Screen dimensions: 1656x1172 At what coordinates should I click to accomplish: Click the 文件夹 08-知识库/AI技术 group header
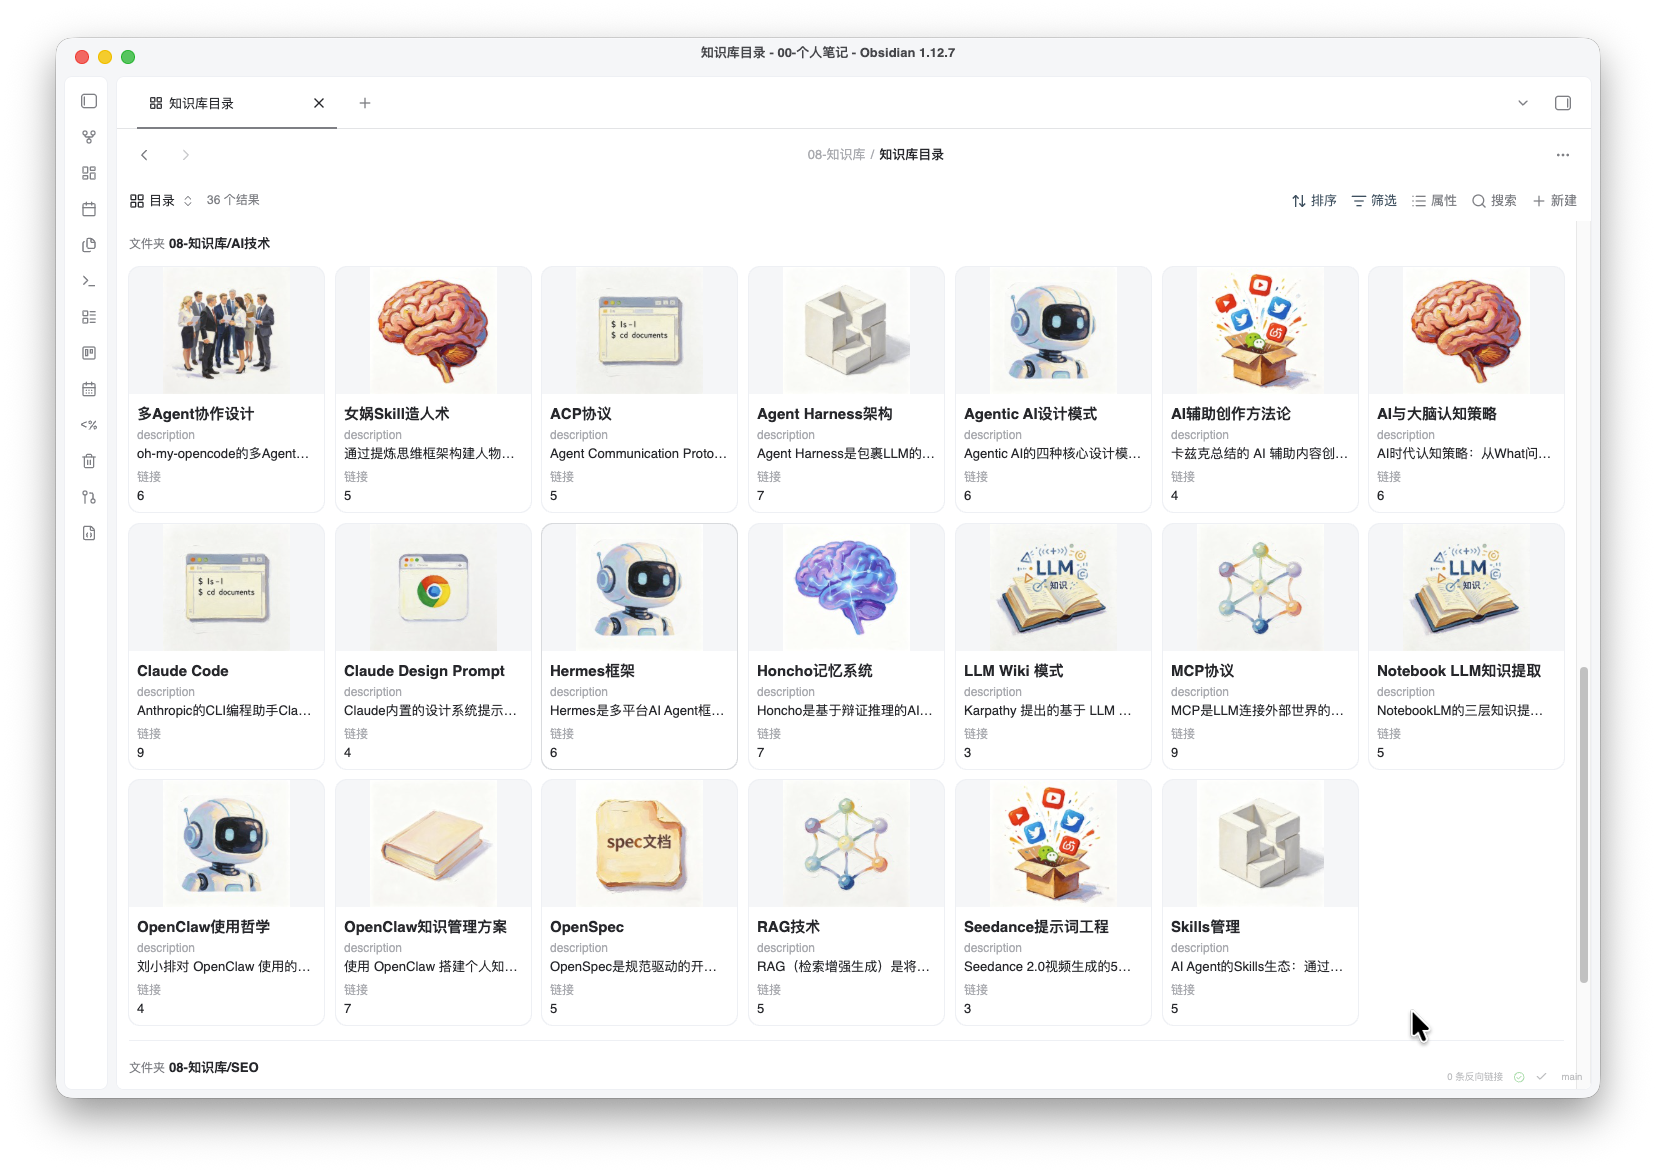coord(199,244)
